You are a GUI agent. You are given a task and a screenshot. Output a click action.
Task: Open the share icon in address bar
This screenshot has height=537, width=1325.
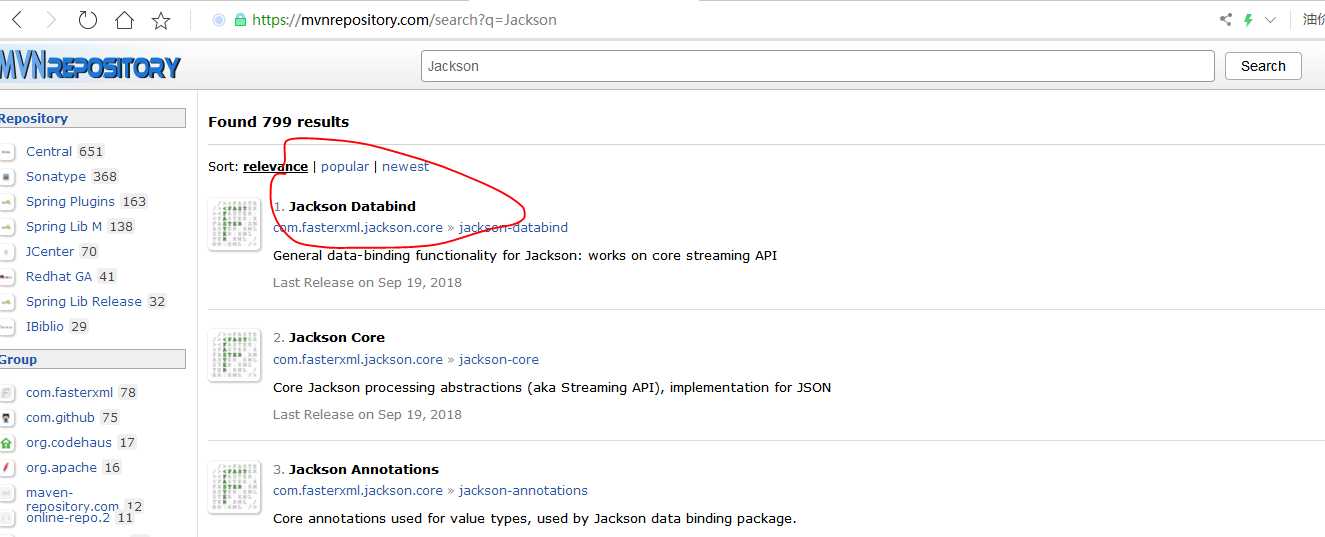click(1226, 19)
